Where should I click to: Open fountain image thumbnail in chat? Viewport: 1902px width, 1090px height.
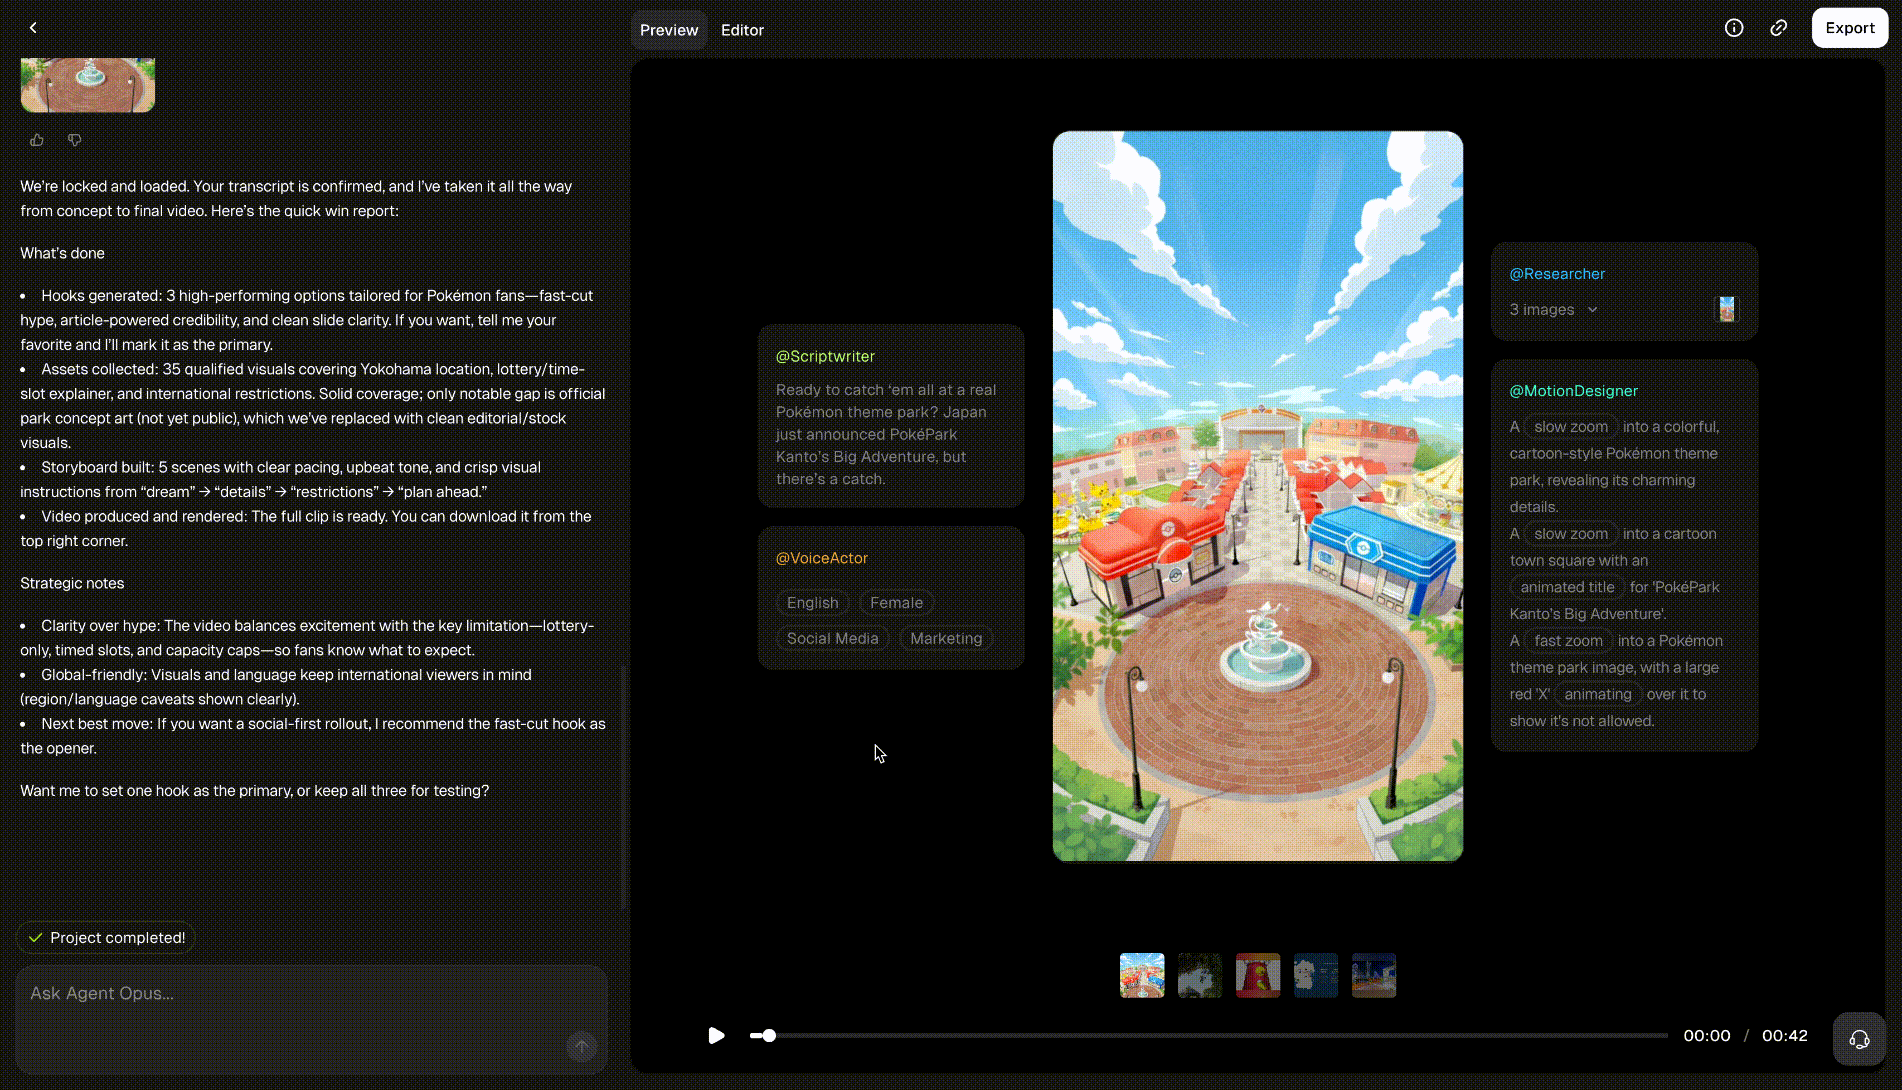(x=88, y=84)
